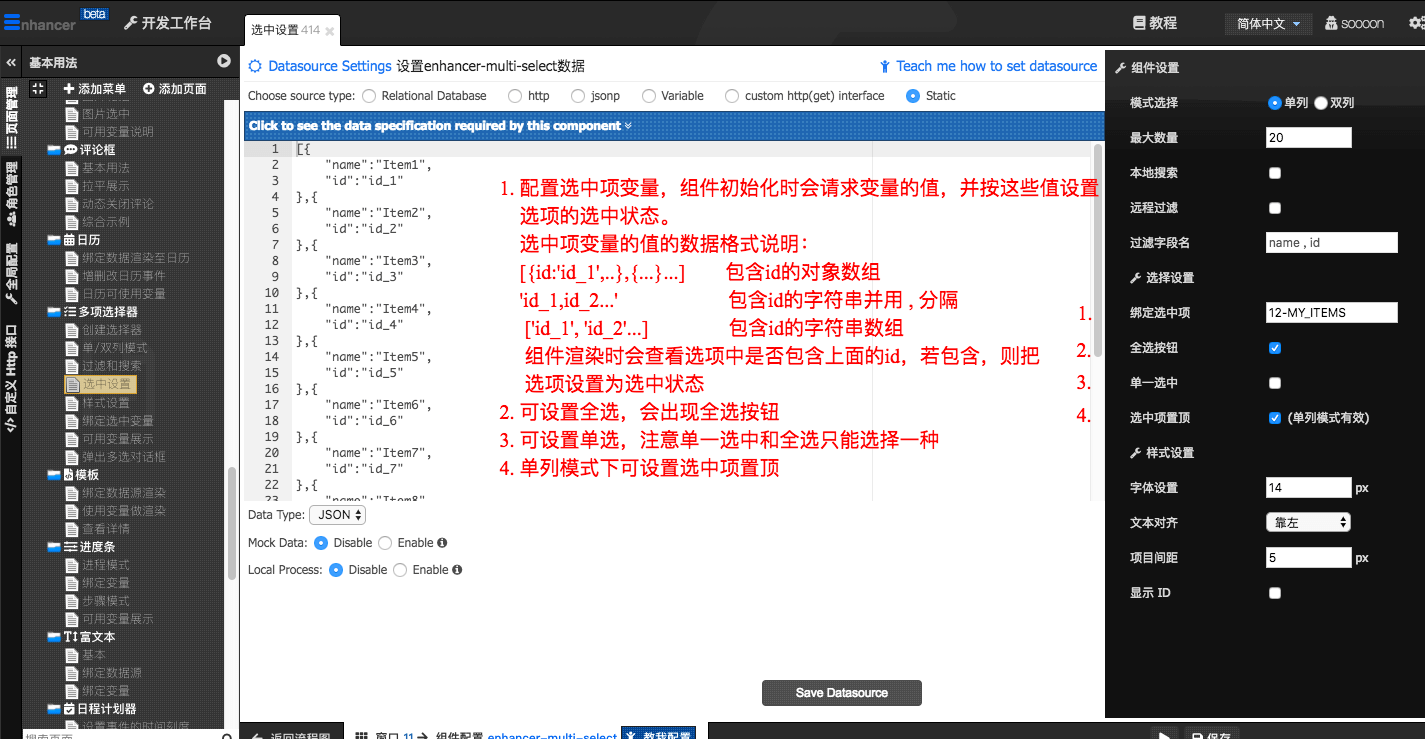This screenshot has height=739, width=1425.
Task: Enable the 本地搜索 checkbox
Action: (1275, 173)
